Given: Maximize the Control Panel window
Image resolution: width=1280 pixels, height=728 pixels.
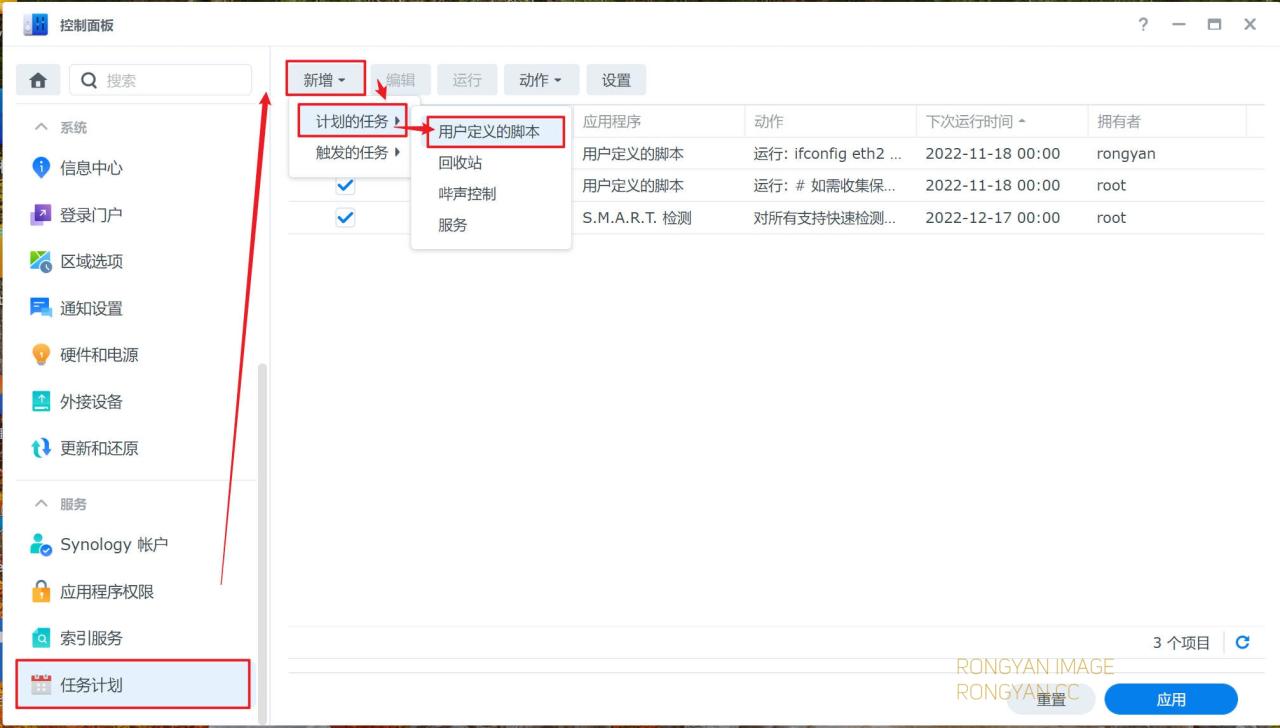Looking at the screenshot, I should tap(1214, 24).
